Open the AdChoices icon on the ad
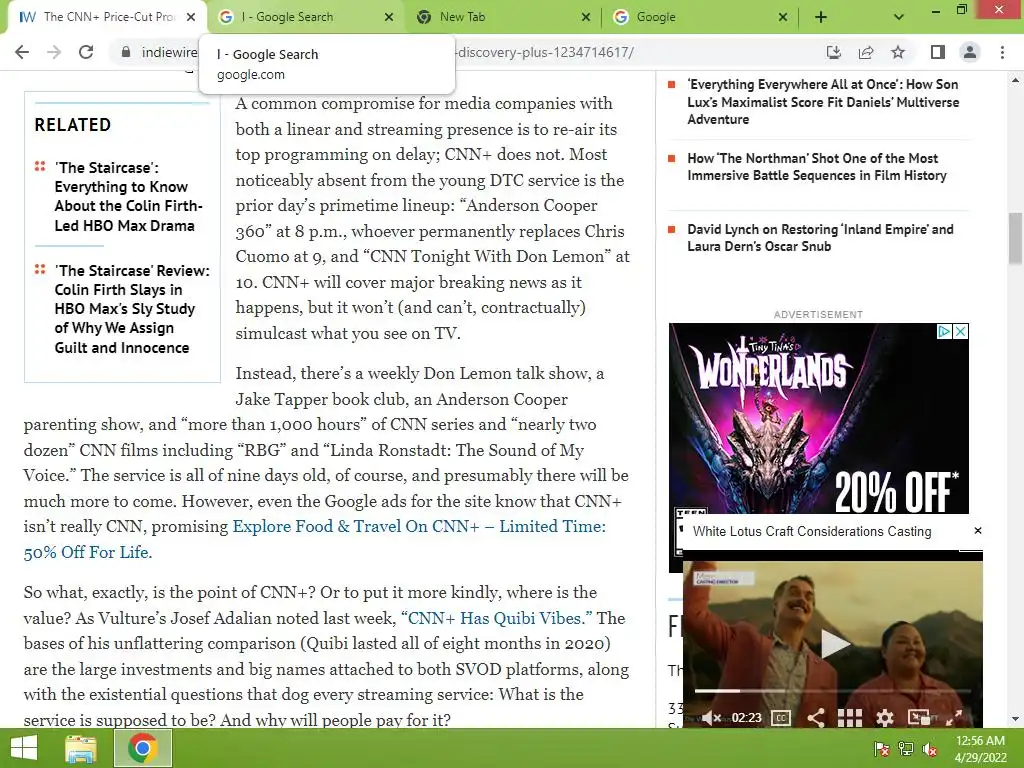The width and height of the screenshot is (1024, 768). 944,331
